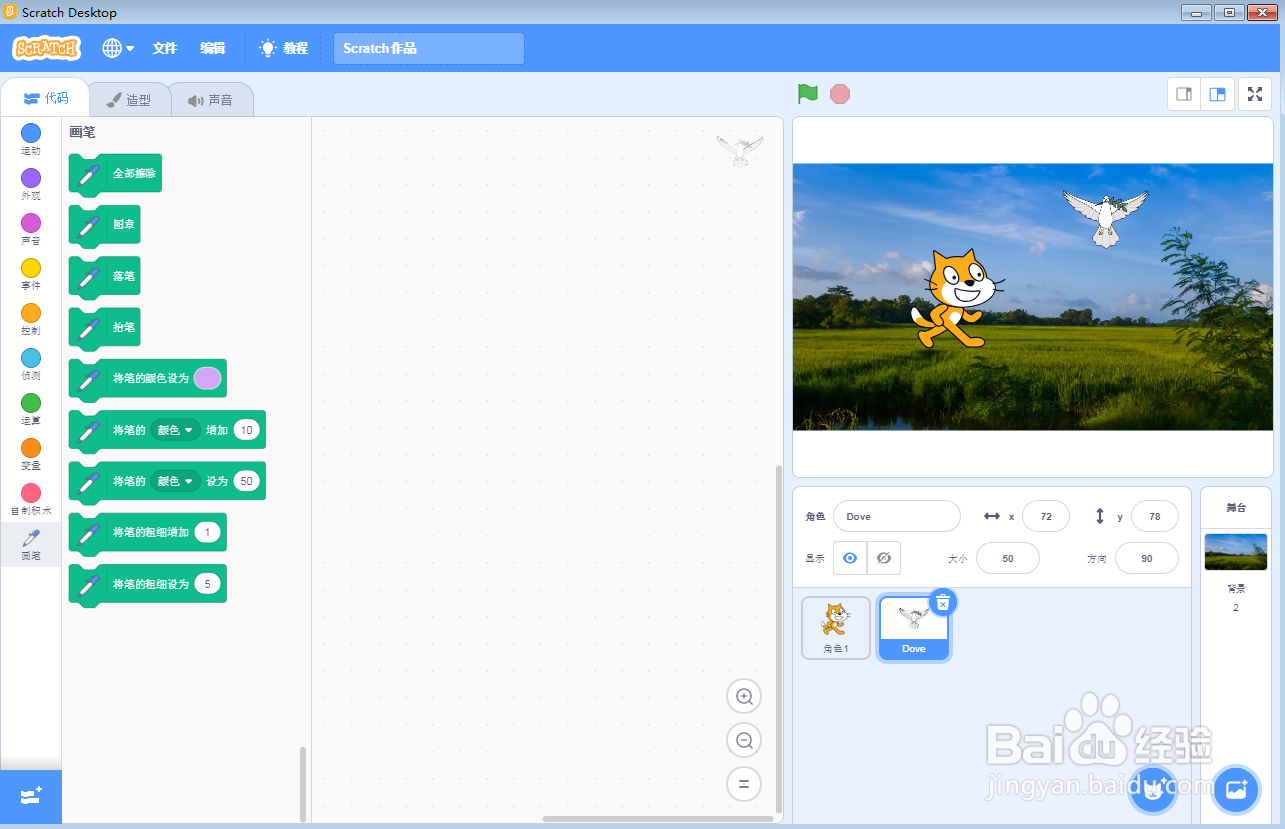Click the red stop button

pyautogui.click(x=840, y=94)
